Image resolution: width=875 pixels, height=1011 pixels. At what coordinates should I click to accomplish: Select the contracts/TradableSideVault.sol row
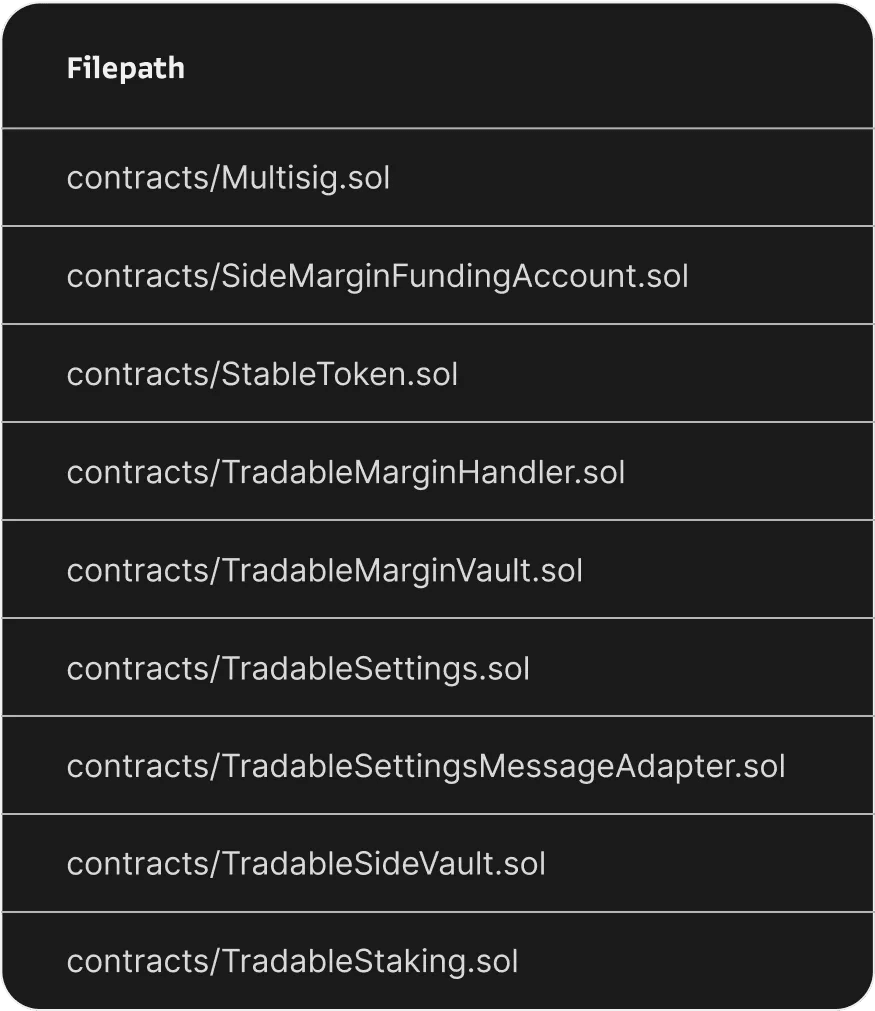(x=438, y=864)
